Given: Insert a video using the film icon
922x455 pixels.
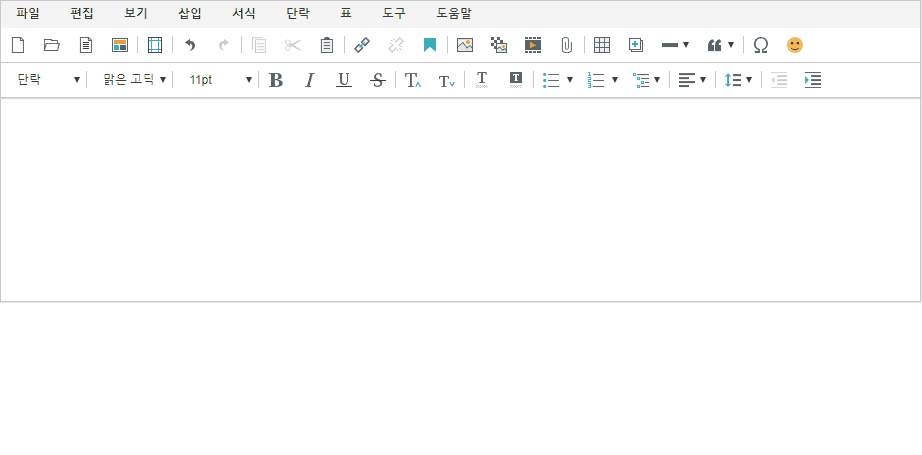Looking at the screenshot, I should 533,45.
